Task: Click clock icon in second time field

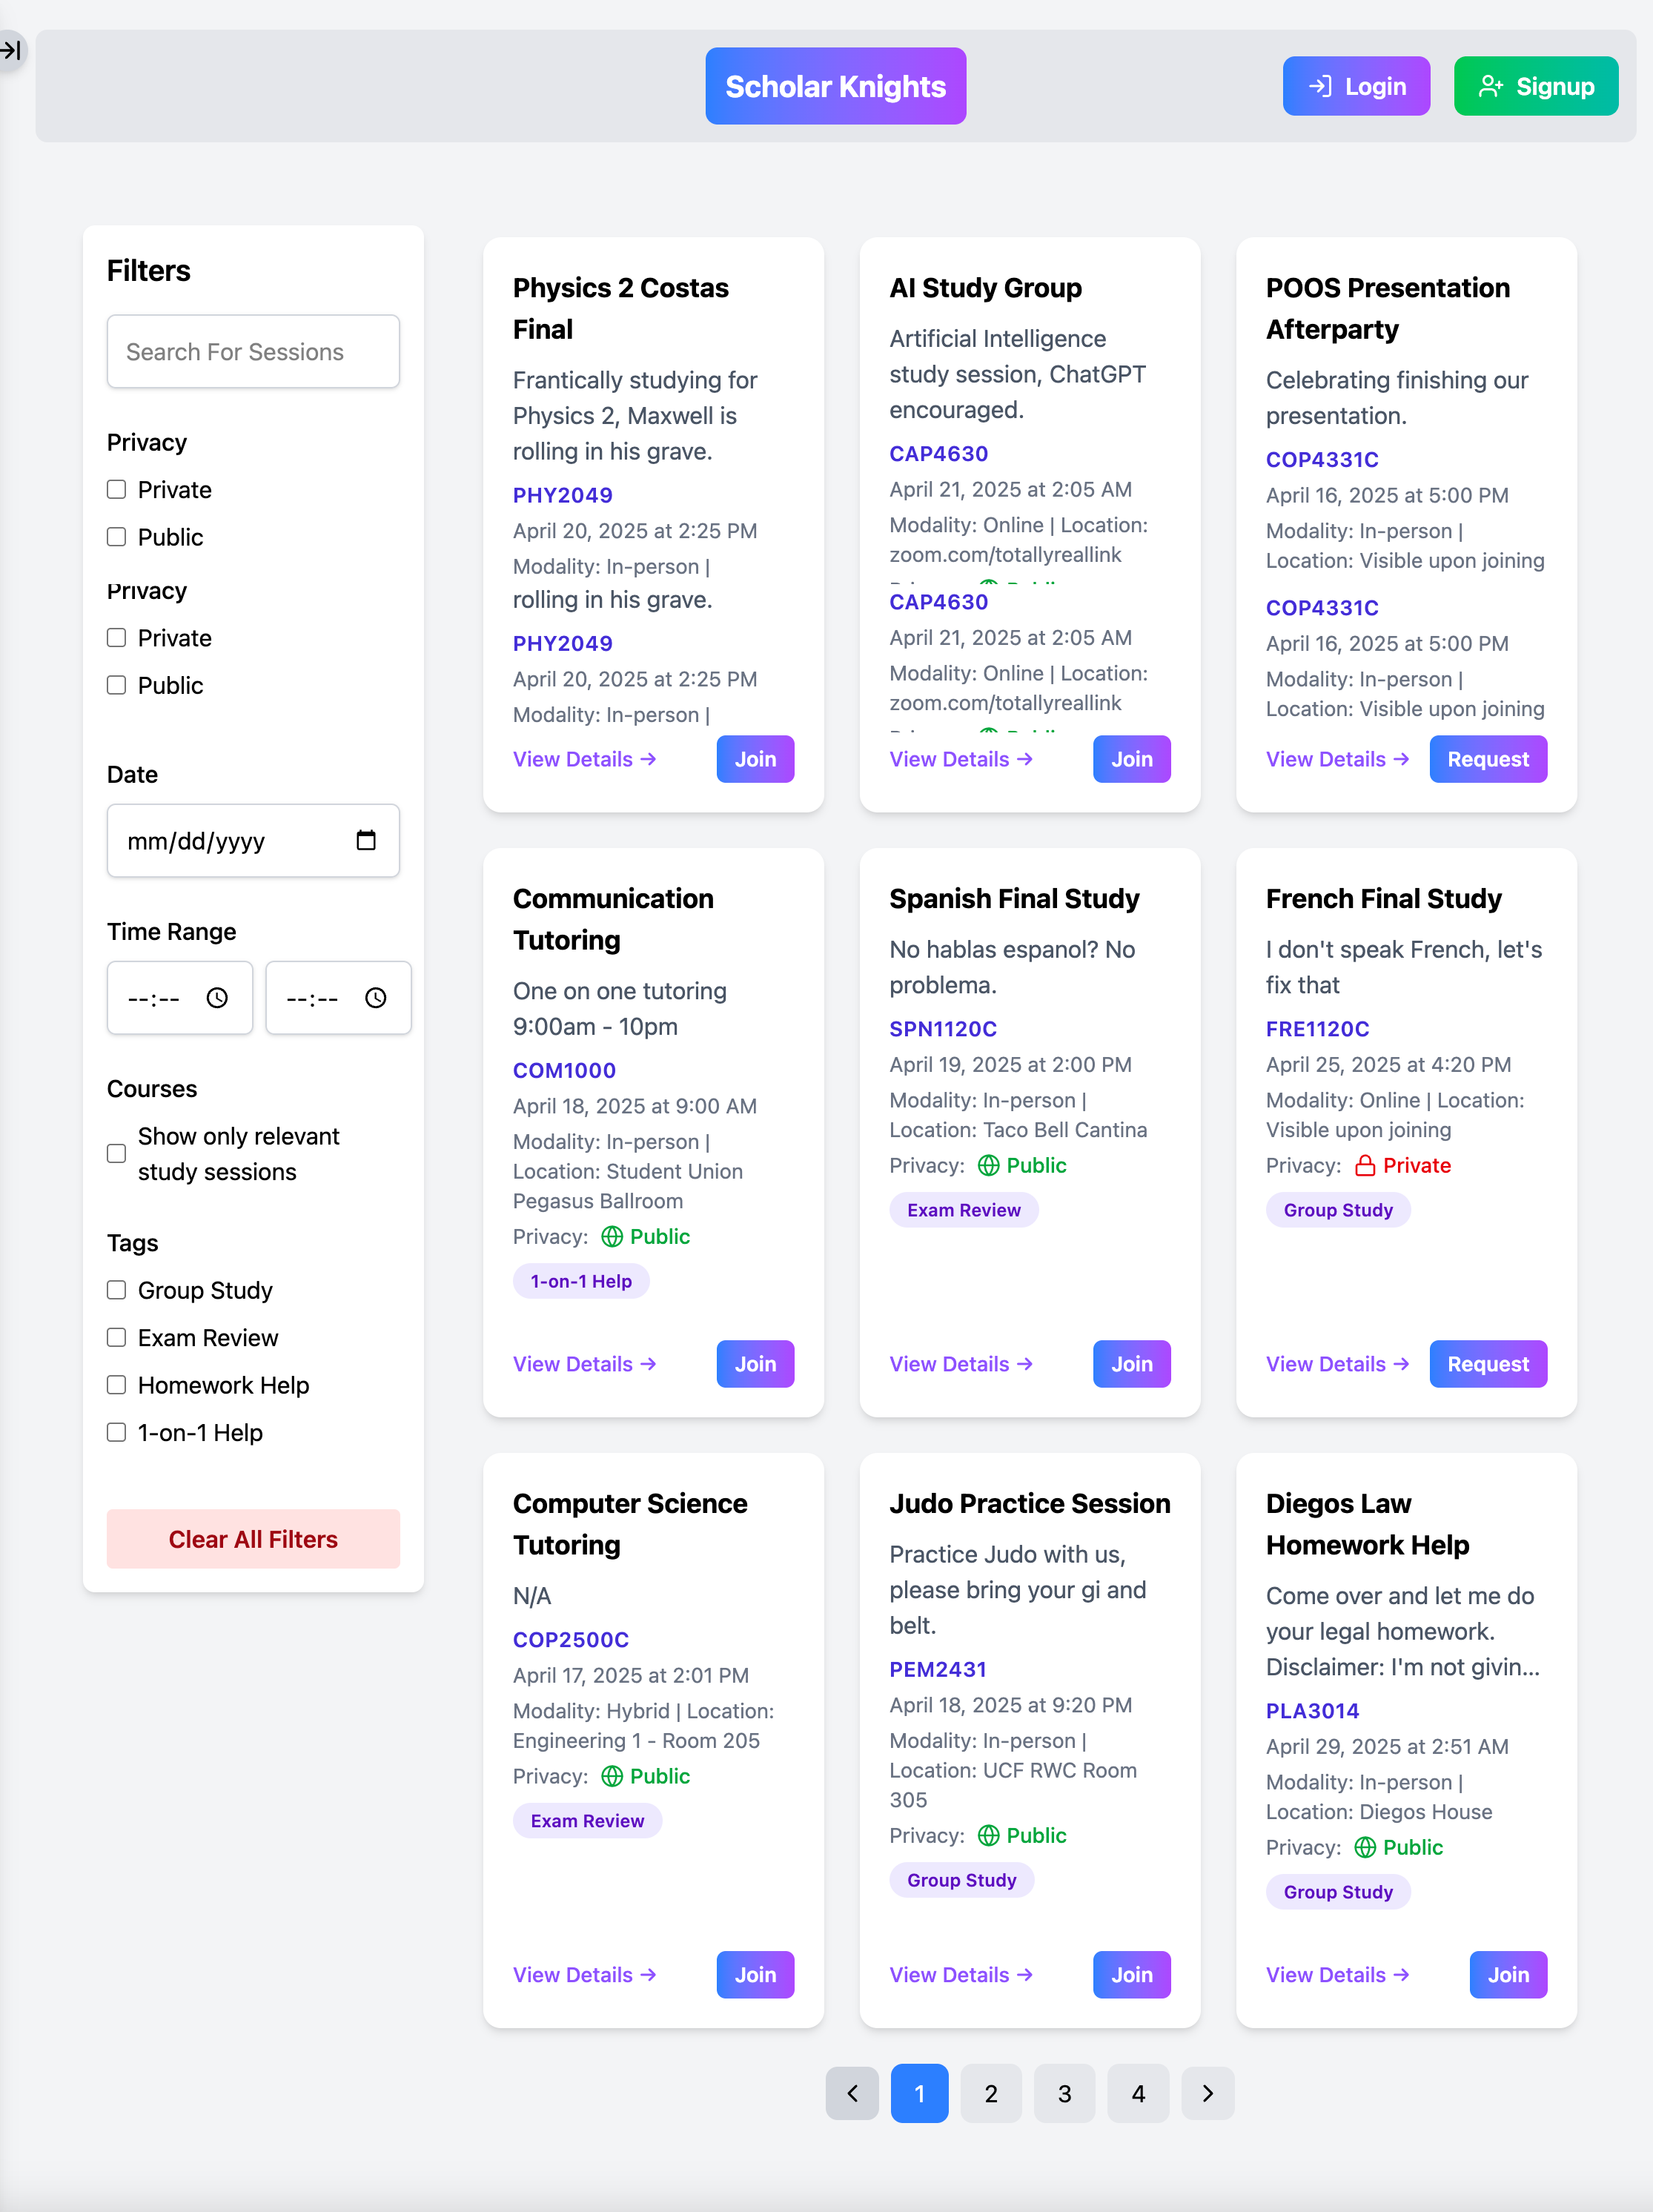Action: point(376,998)
